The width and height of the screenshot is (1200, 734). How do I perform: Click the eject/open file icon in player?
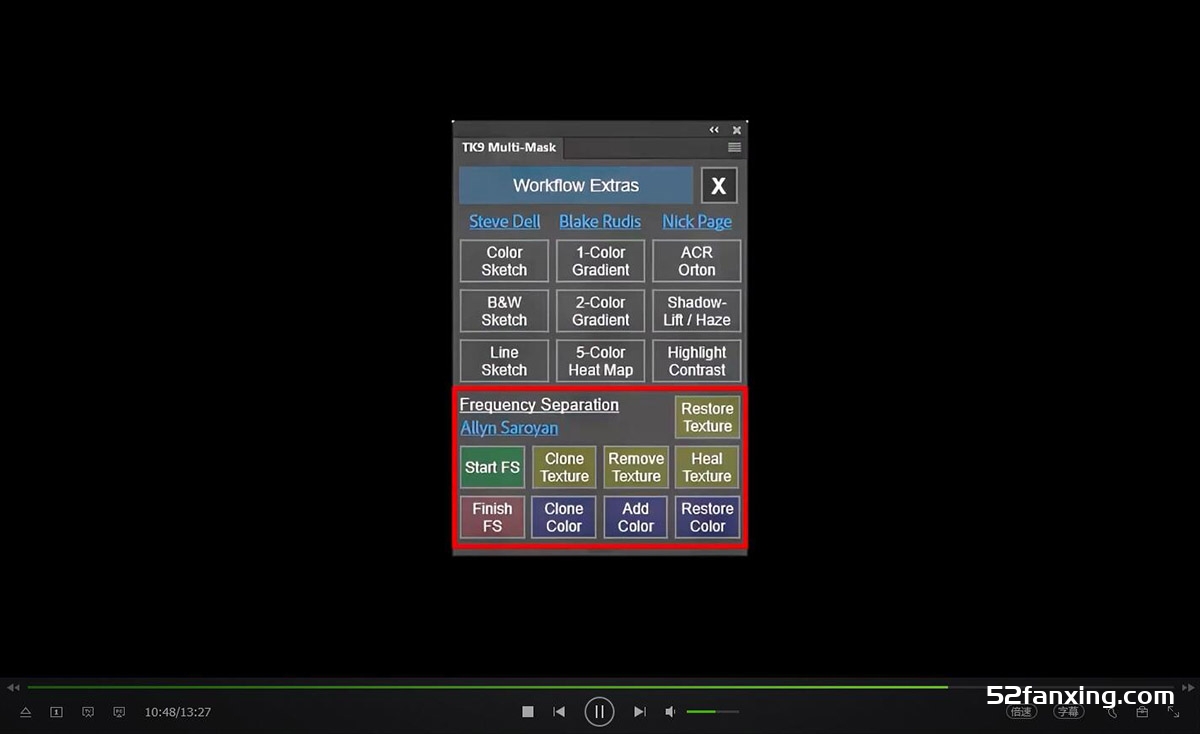pyautogui.click(x=26, y=712)
